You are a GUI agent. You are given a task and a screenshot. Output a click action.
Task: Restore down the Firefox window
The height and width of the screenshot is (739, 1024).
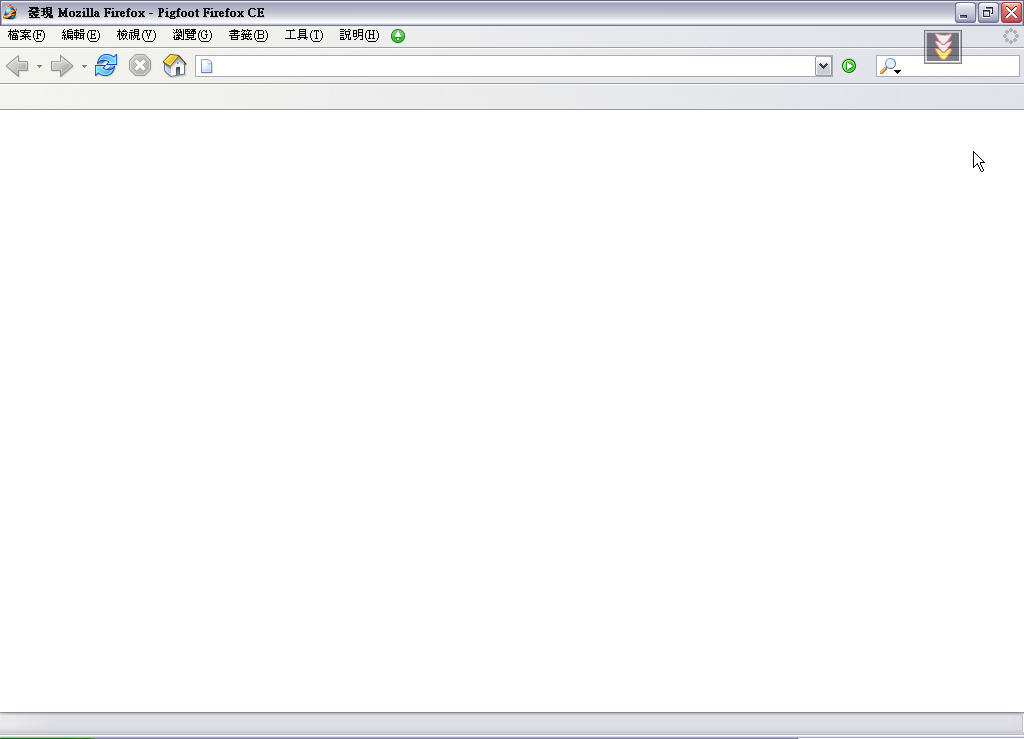pyautogui.click(x=987, y=12)
